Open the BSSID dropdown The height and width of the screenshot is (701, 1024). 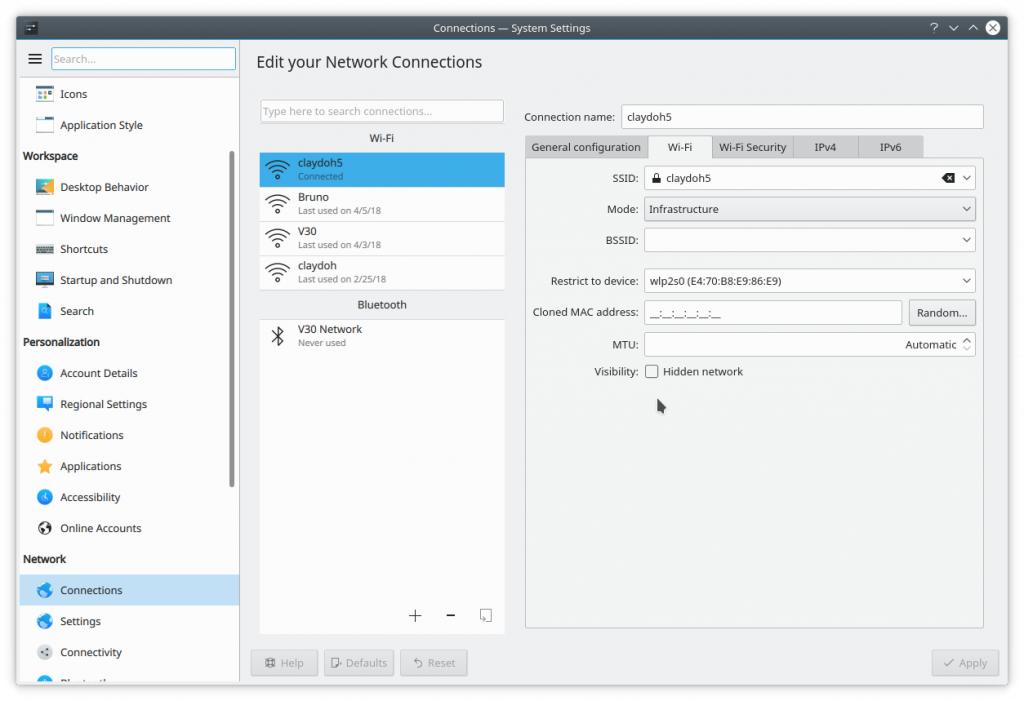coord(966,241)
